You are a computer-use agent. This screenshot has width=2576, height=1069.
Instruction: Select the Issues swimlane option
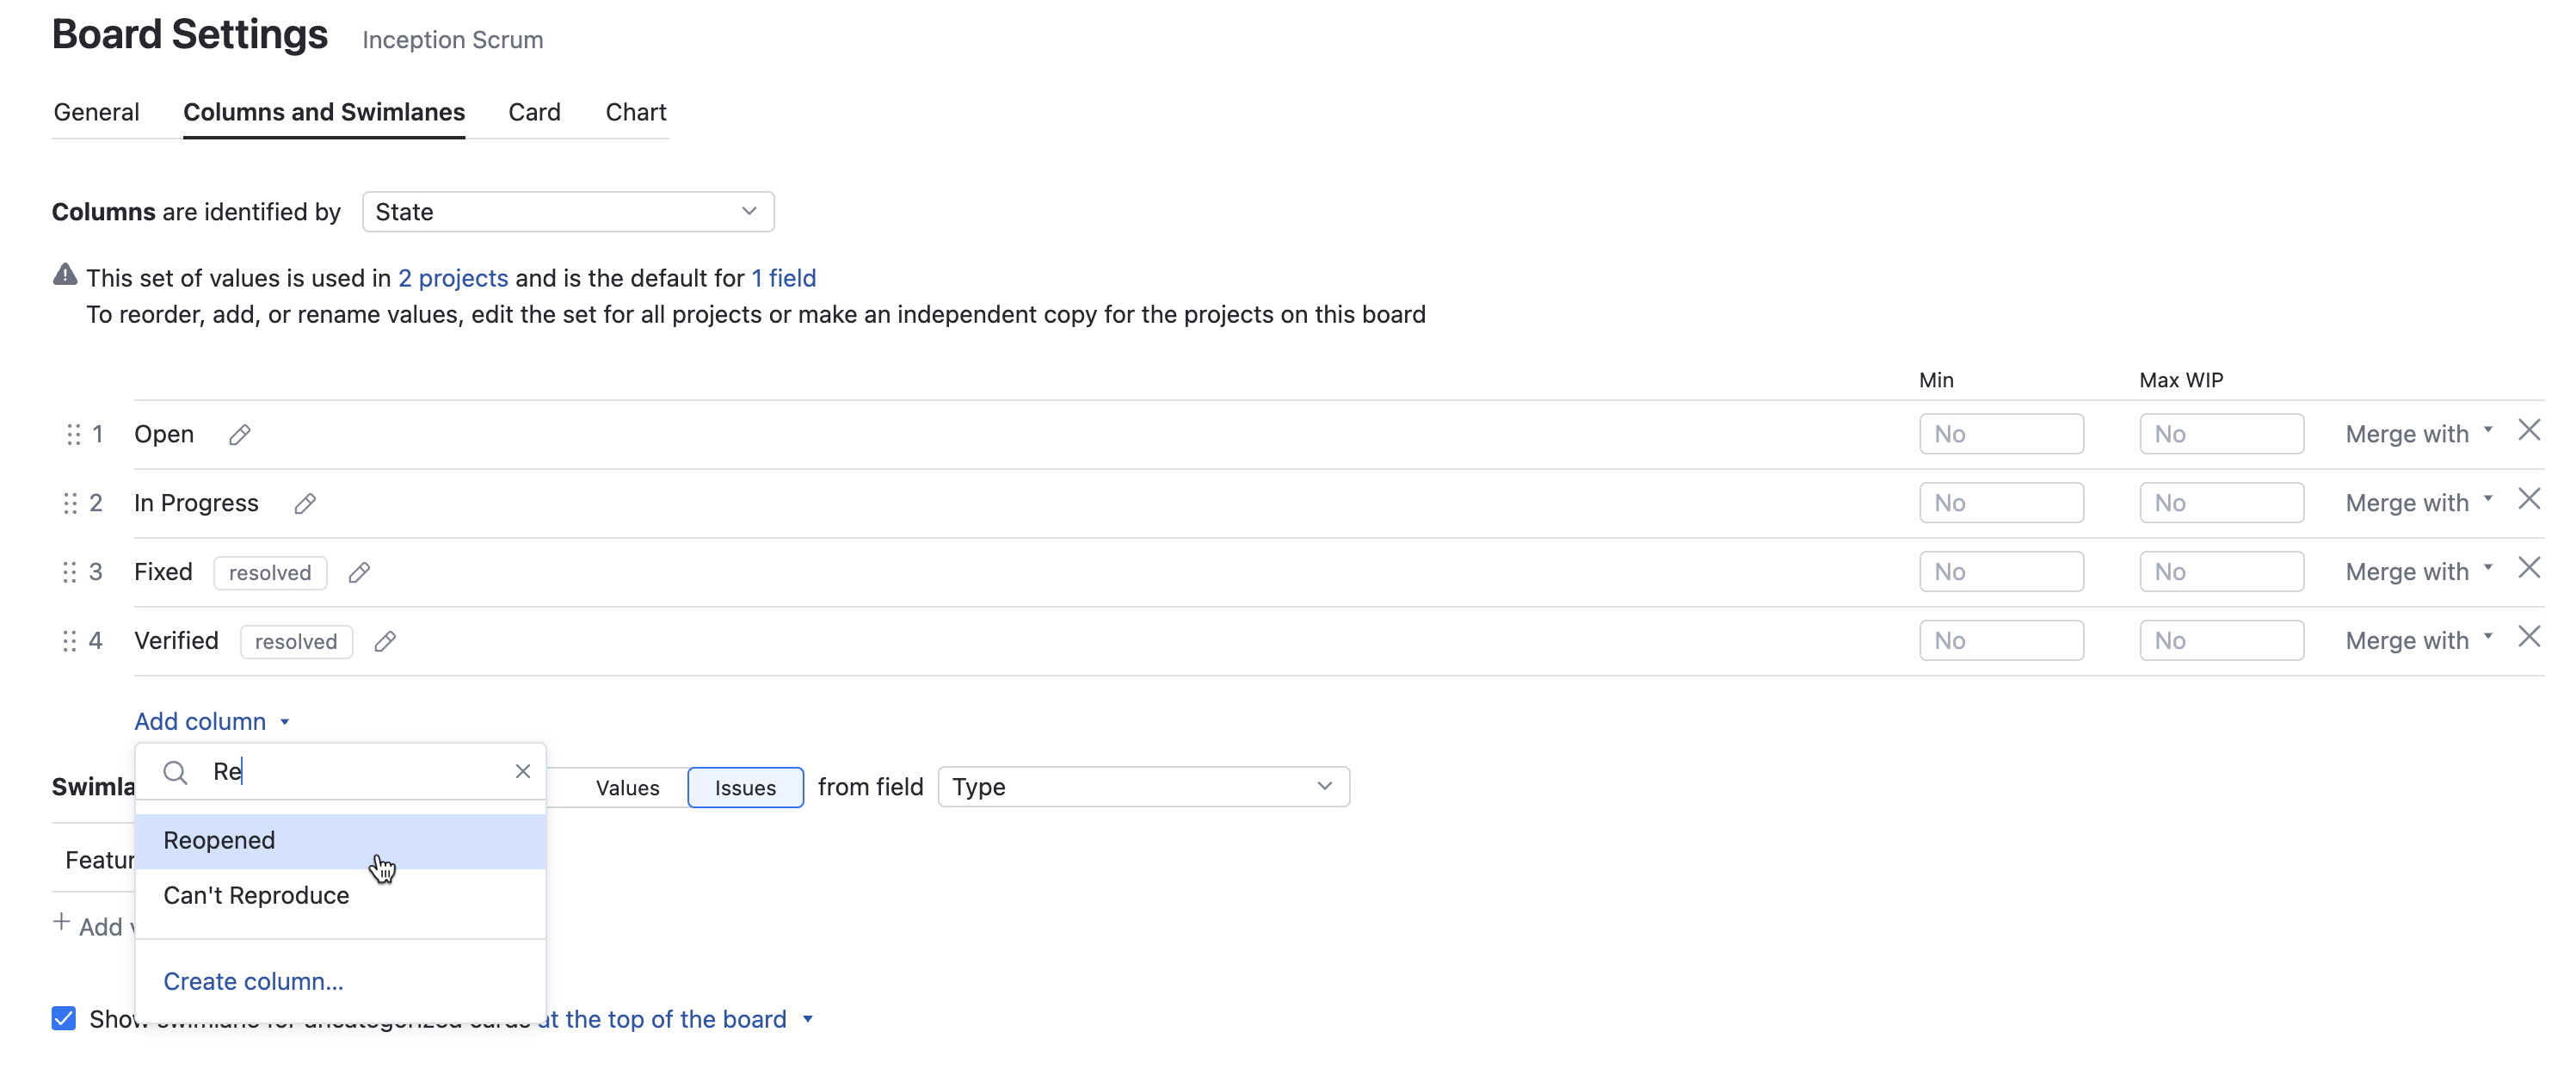click(x=745, y=787)
